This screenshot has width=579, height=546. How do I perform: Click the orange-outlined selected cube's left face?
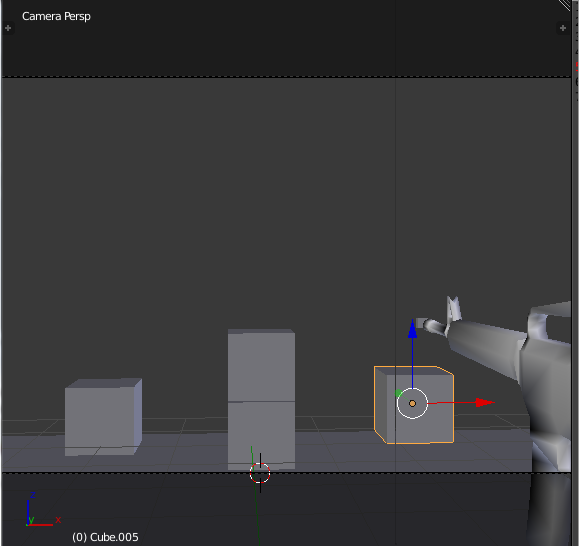(381, 405)
